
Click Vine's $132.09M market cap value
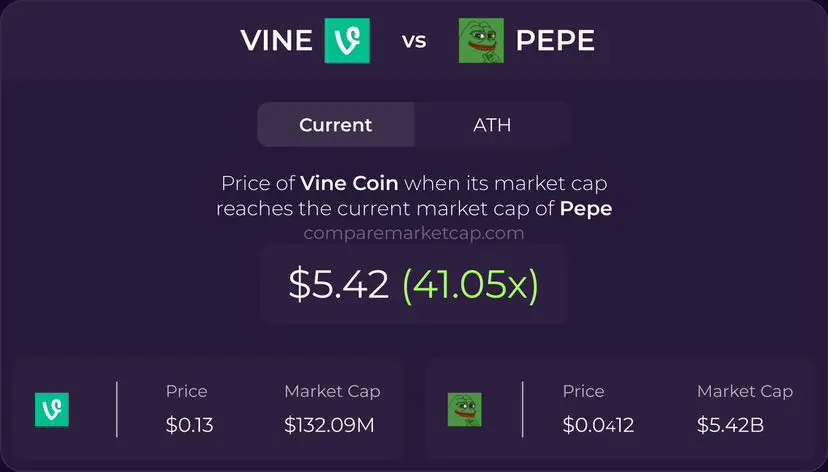click(329, 425)
